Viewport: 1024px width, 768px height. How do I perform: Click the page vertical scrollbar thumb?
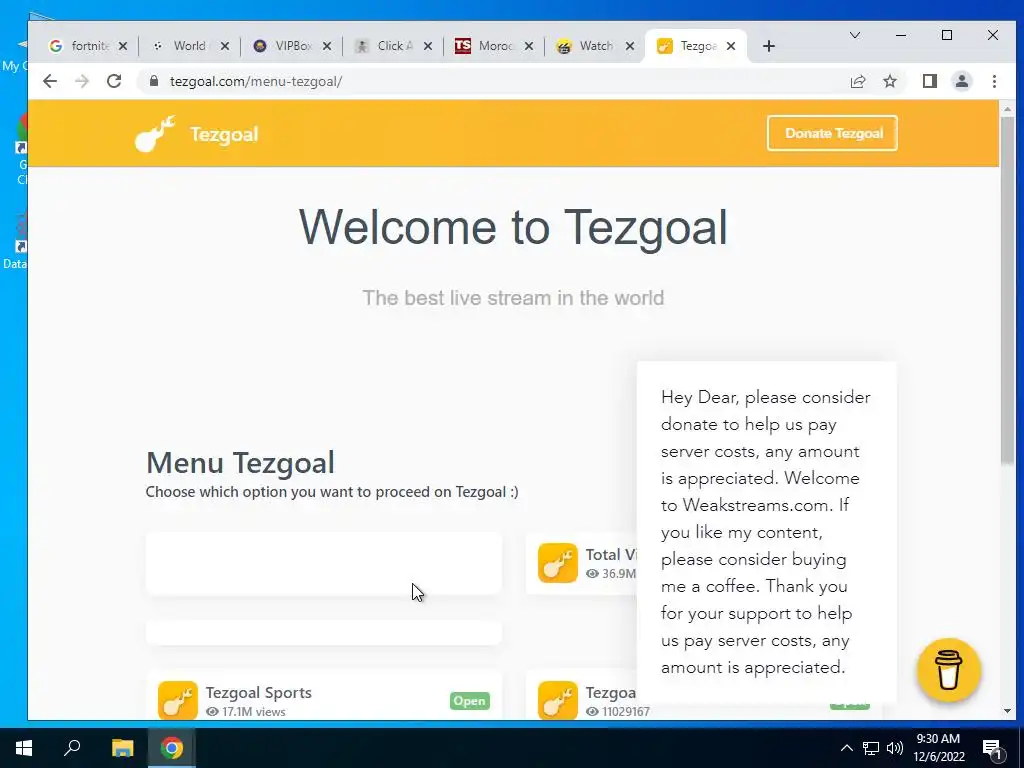(1007, 291)
